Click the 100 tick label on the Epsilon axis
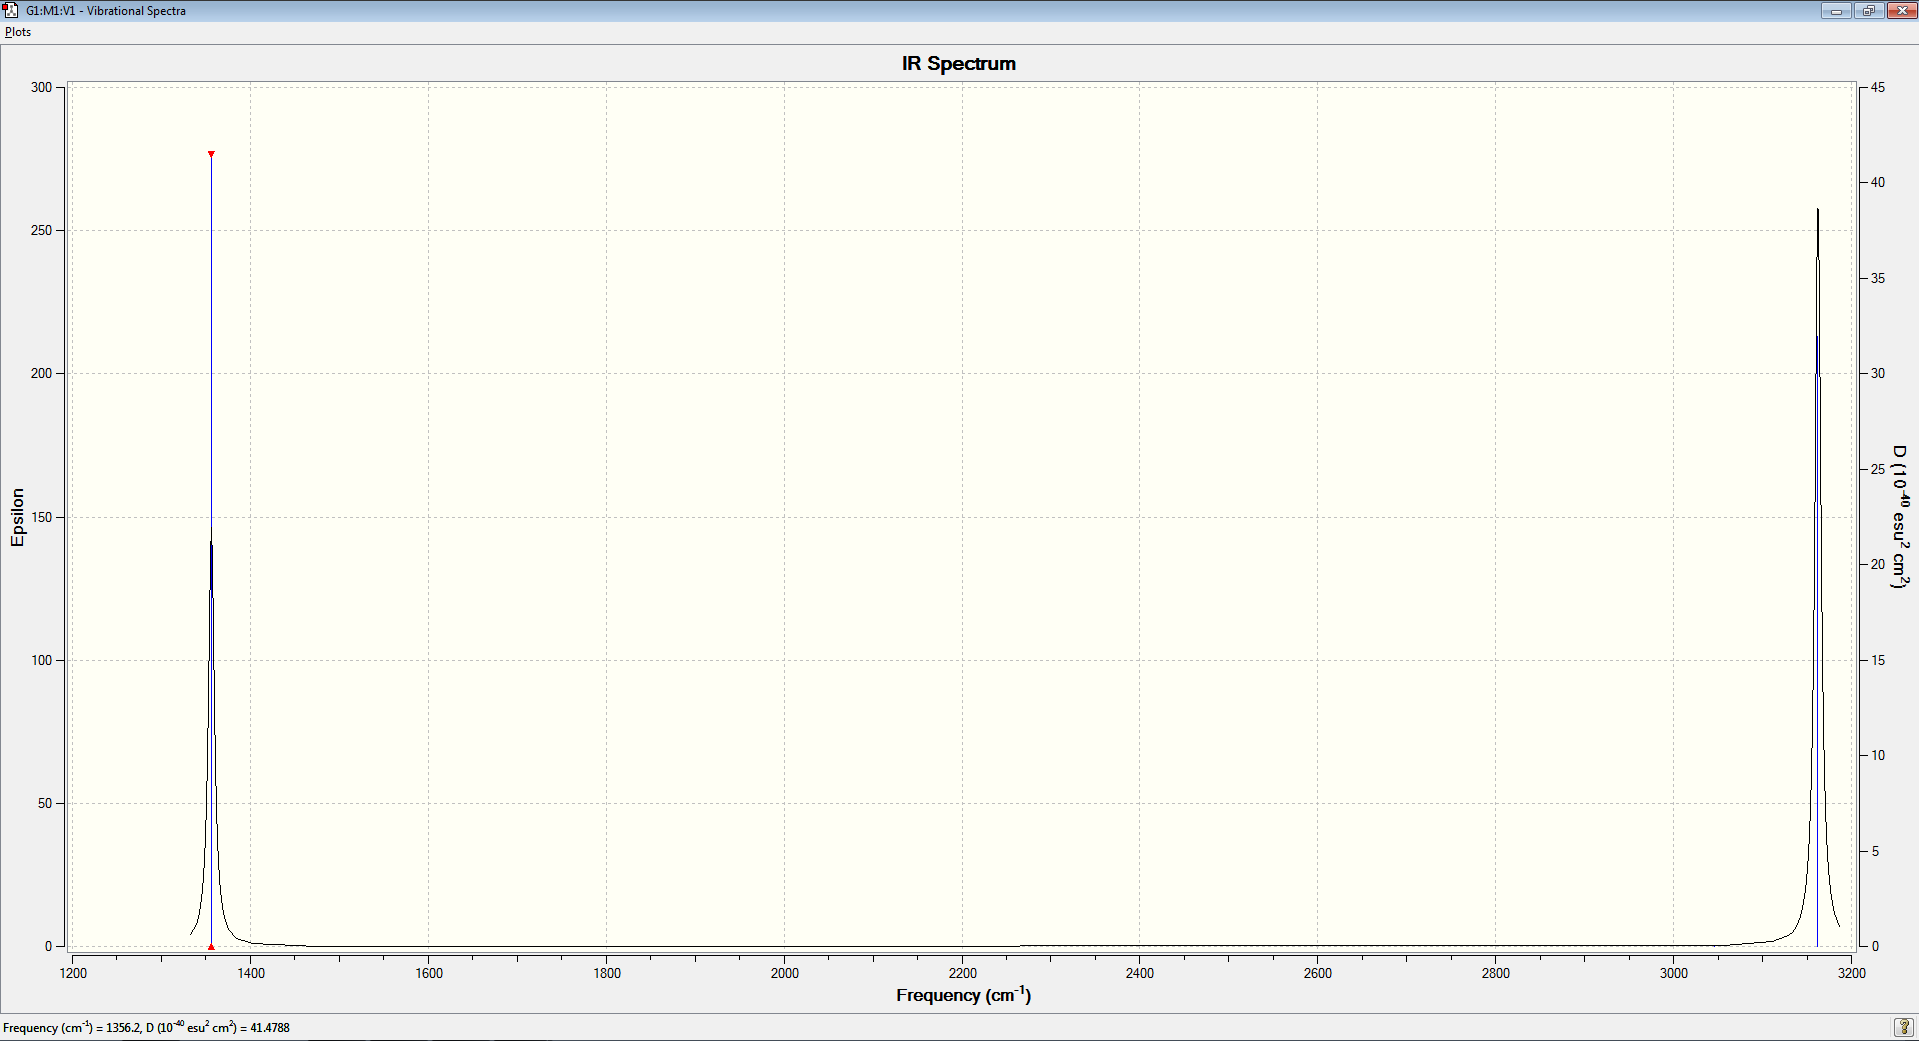Image resolution: width=1919 pixels, height=1041 pixels. coord(41,660)
